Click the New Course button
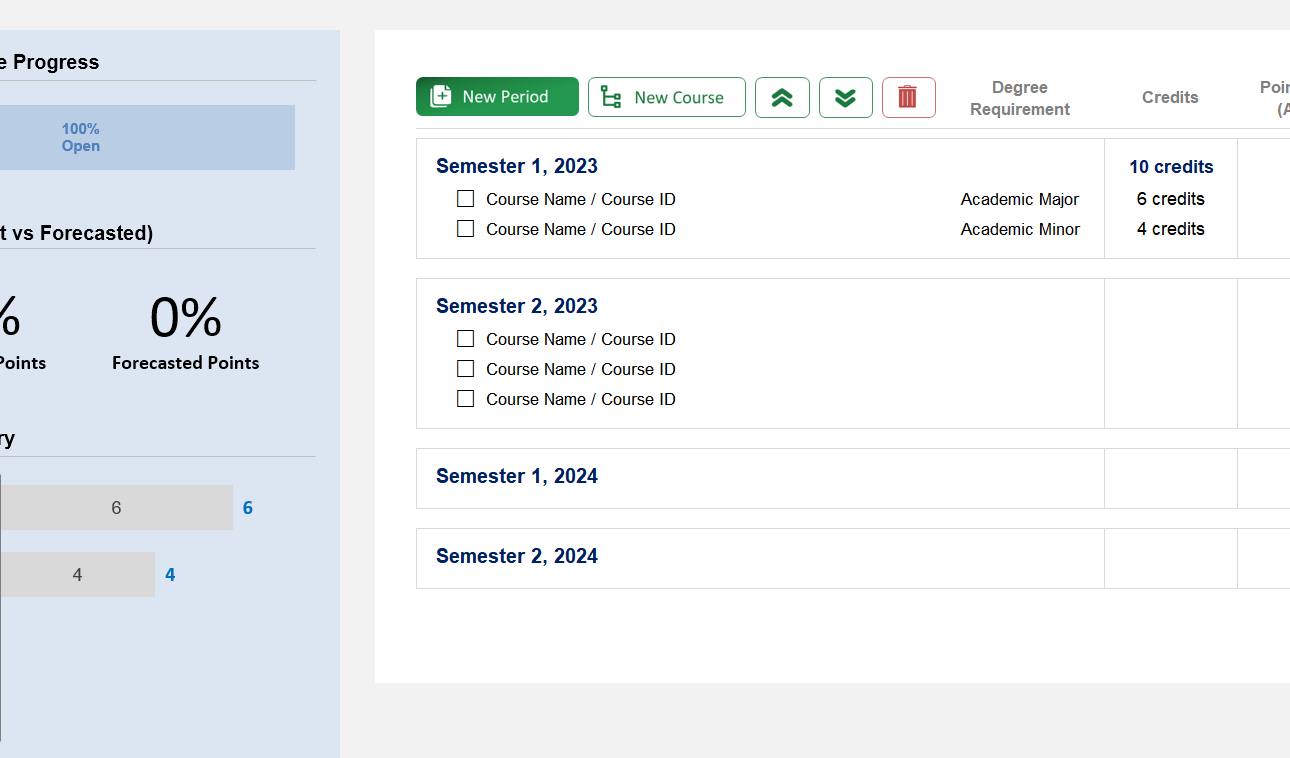This screenshot has width=1290, height=758. [x=666, y=97]
